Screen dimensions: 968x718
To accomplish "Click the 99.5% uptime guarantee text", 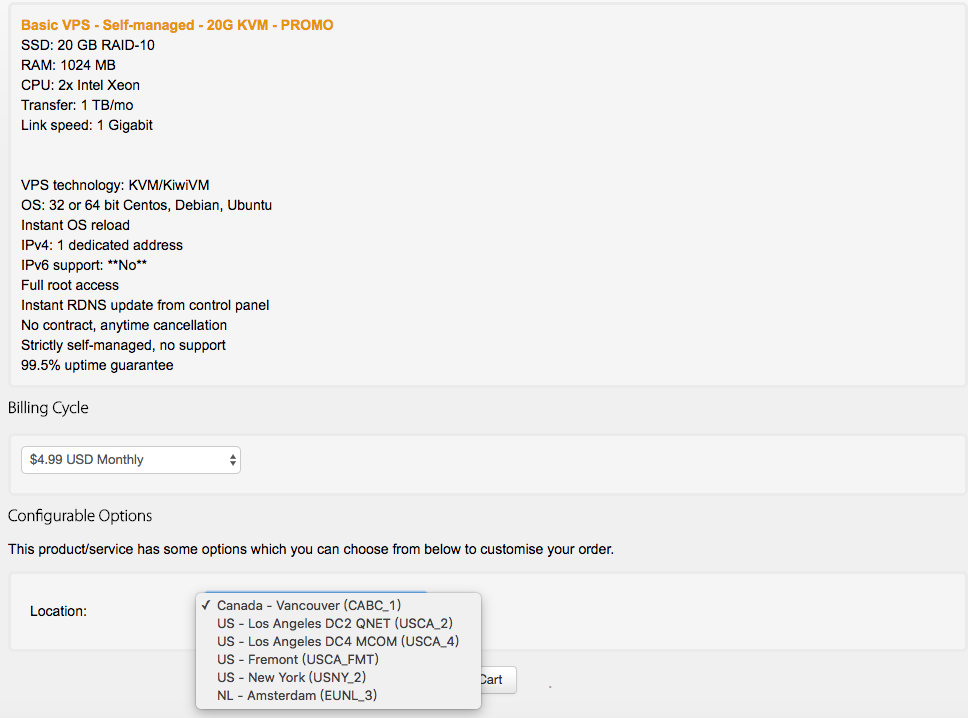I will tap(97, 365).
